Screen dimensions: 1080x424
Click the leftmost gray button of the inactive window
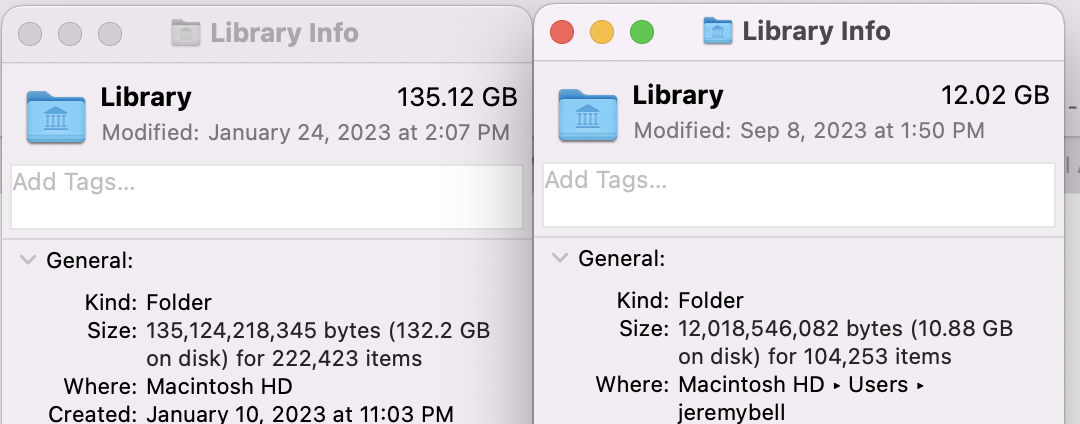click(30, 33)
